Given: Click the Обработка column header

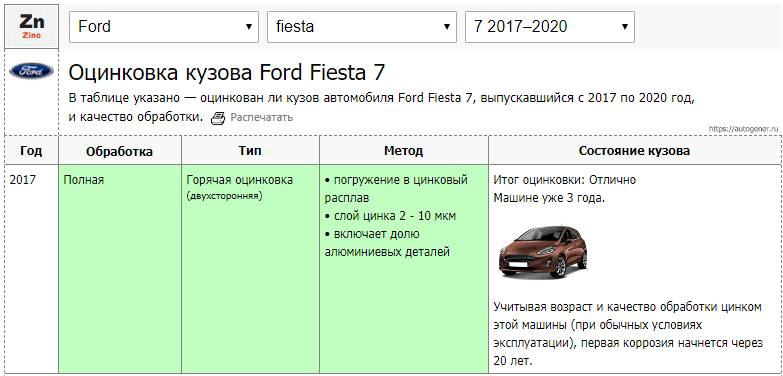Looking at the screenshot, I should click(x=120, y=151).
